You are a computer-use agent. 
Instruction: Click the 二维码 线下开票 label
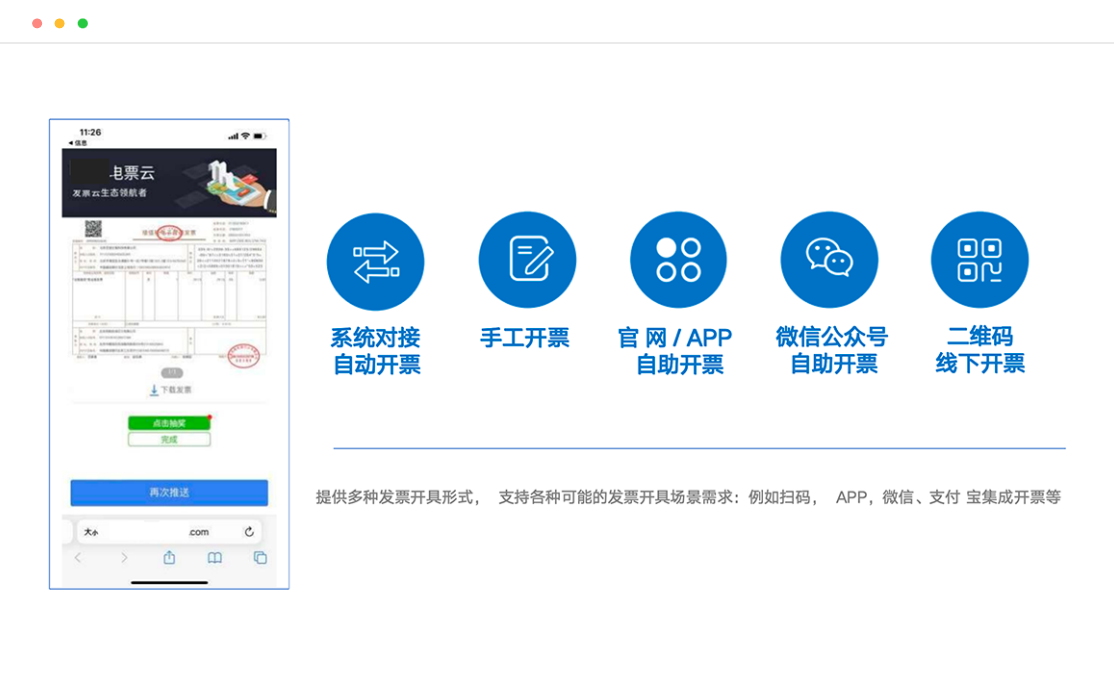coord(980,350)
